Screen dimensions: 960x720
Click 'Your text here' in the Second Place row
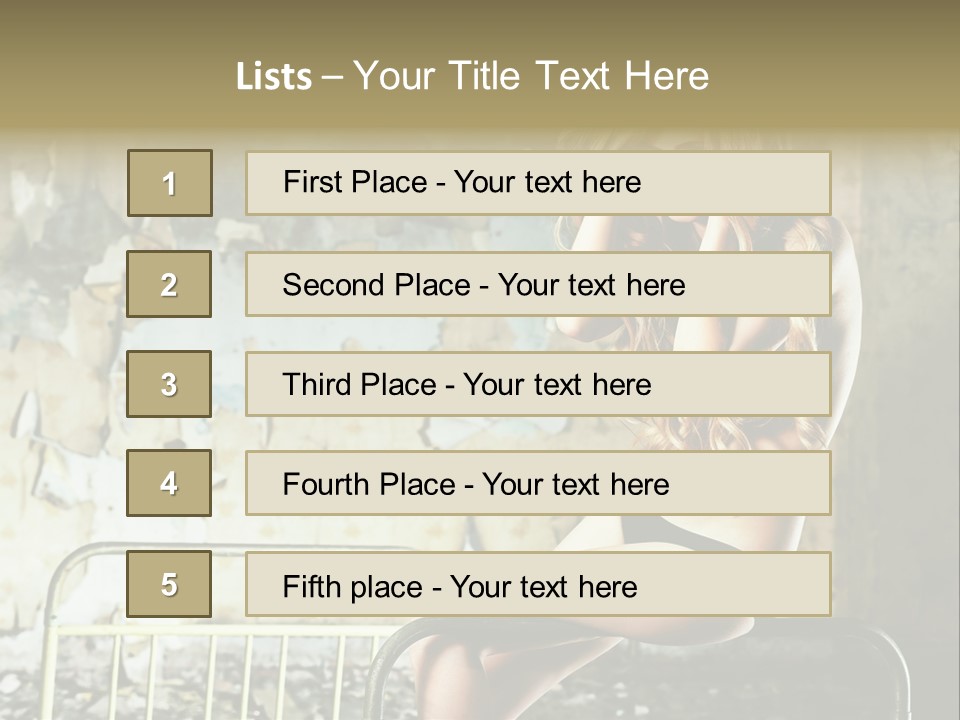click(591, 285)
